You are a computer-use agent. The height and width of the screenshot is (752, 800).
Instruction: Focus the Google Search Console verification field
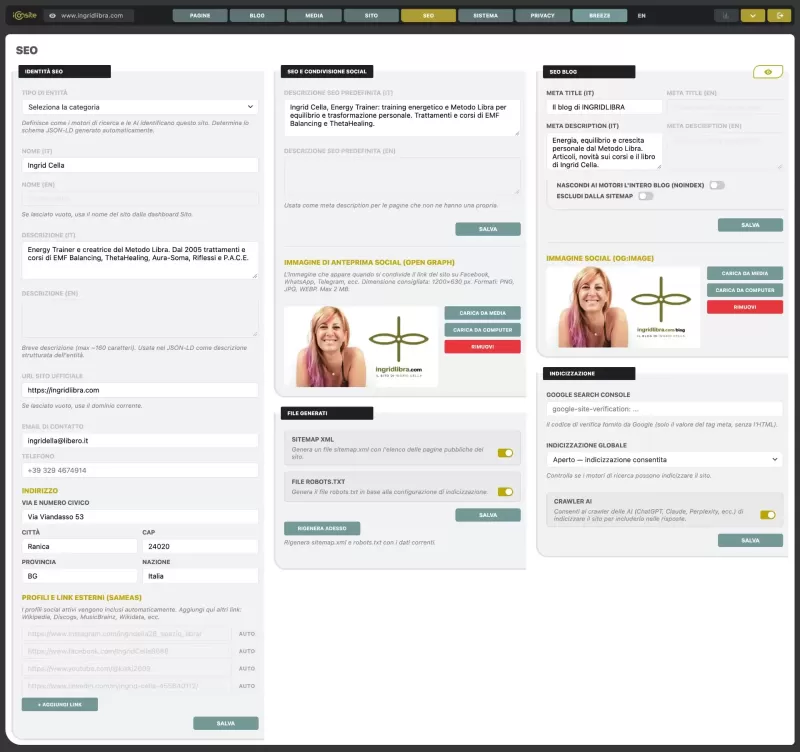tap(664, 409)
